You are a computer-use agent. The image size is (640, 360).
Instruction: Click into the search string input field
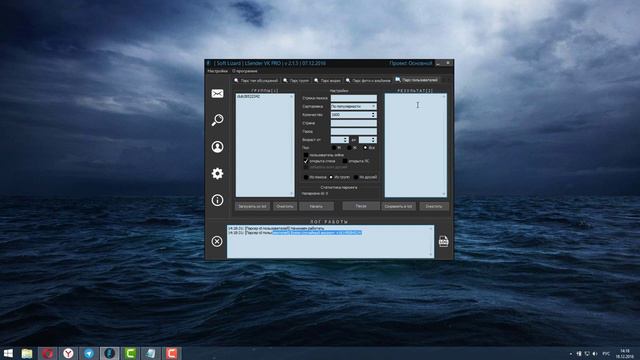coord(353,98)
